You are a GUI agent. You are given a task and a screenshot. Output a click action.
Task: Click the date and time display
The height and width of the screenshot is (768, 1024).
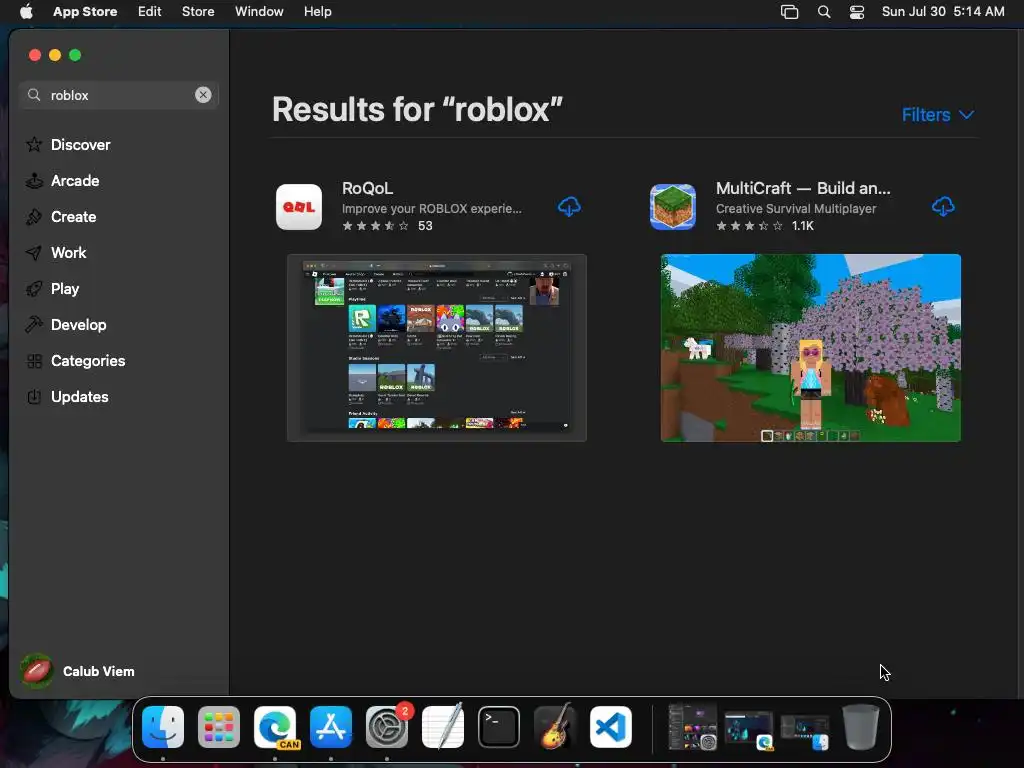pos(943,12)
